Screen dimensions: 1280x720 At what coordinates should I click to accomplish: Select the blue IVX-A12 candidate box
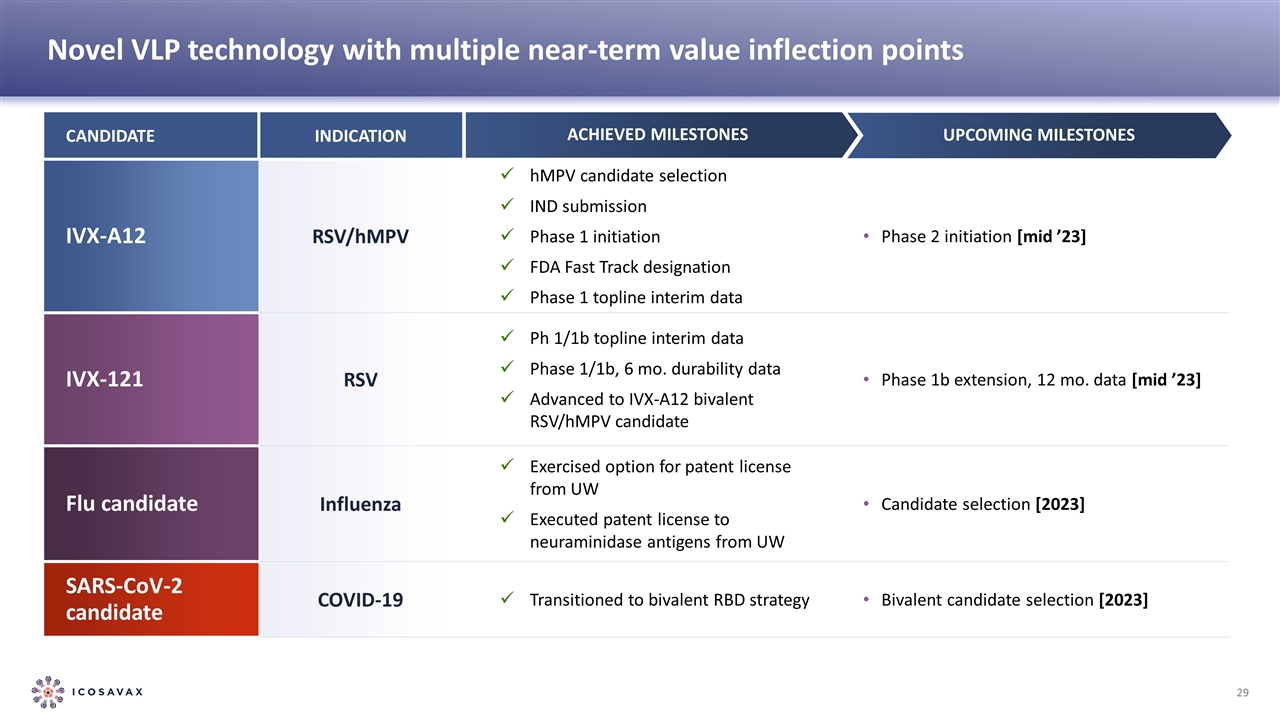tap(151, 236)
